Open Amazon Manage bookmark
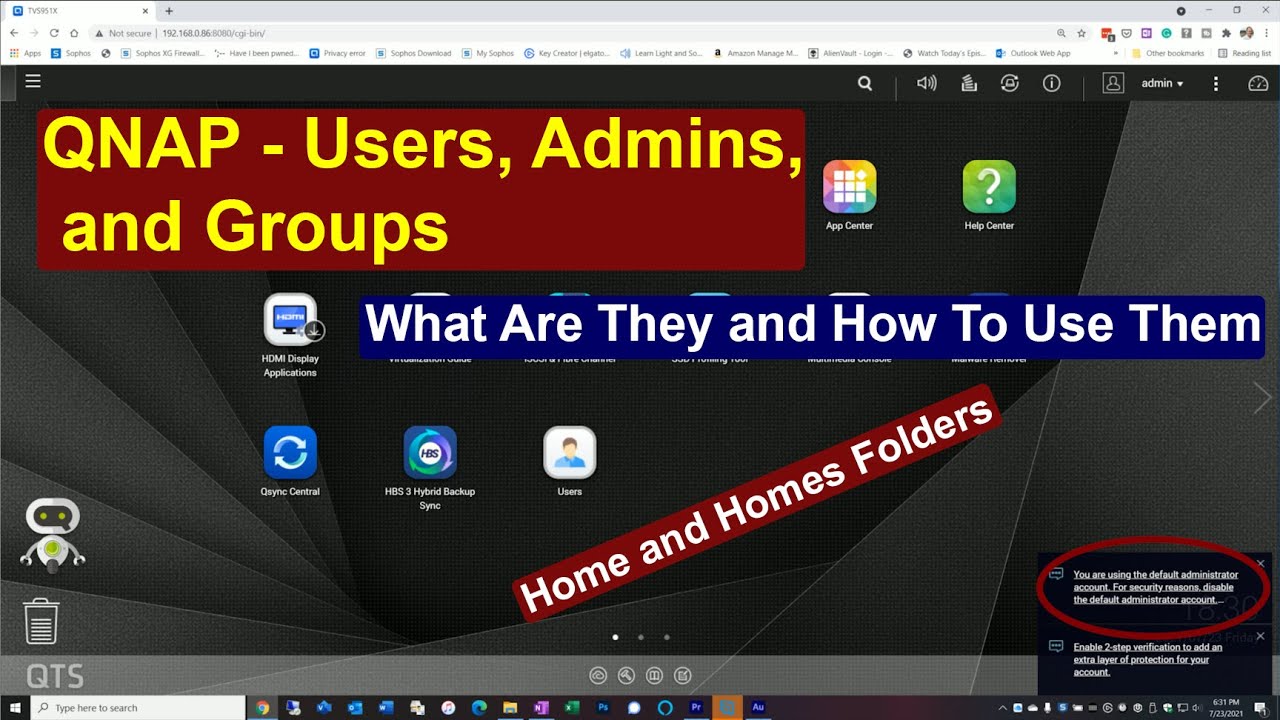1280x720 pixels. (756, 53)
